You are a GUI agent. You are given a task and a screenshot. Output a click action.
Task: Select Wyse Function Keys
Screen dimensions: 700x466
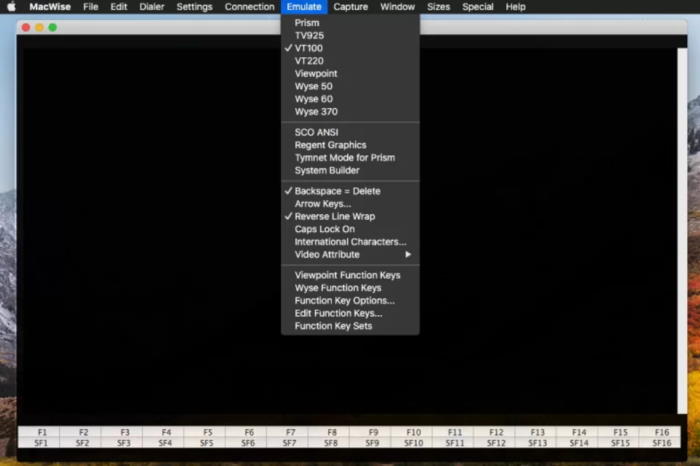[x=350, y=288]
